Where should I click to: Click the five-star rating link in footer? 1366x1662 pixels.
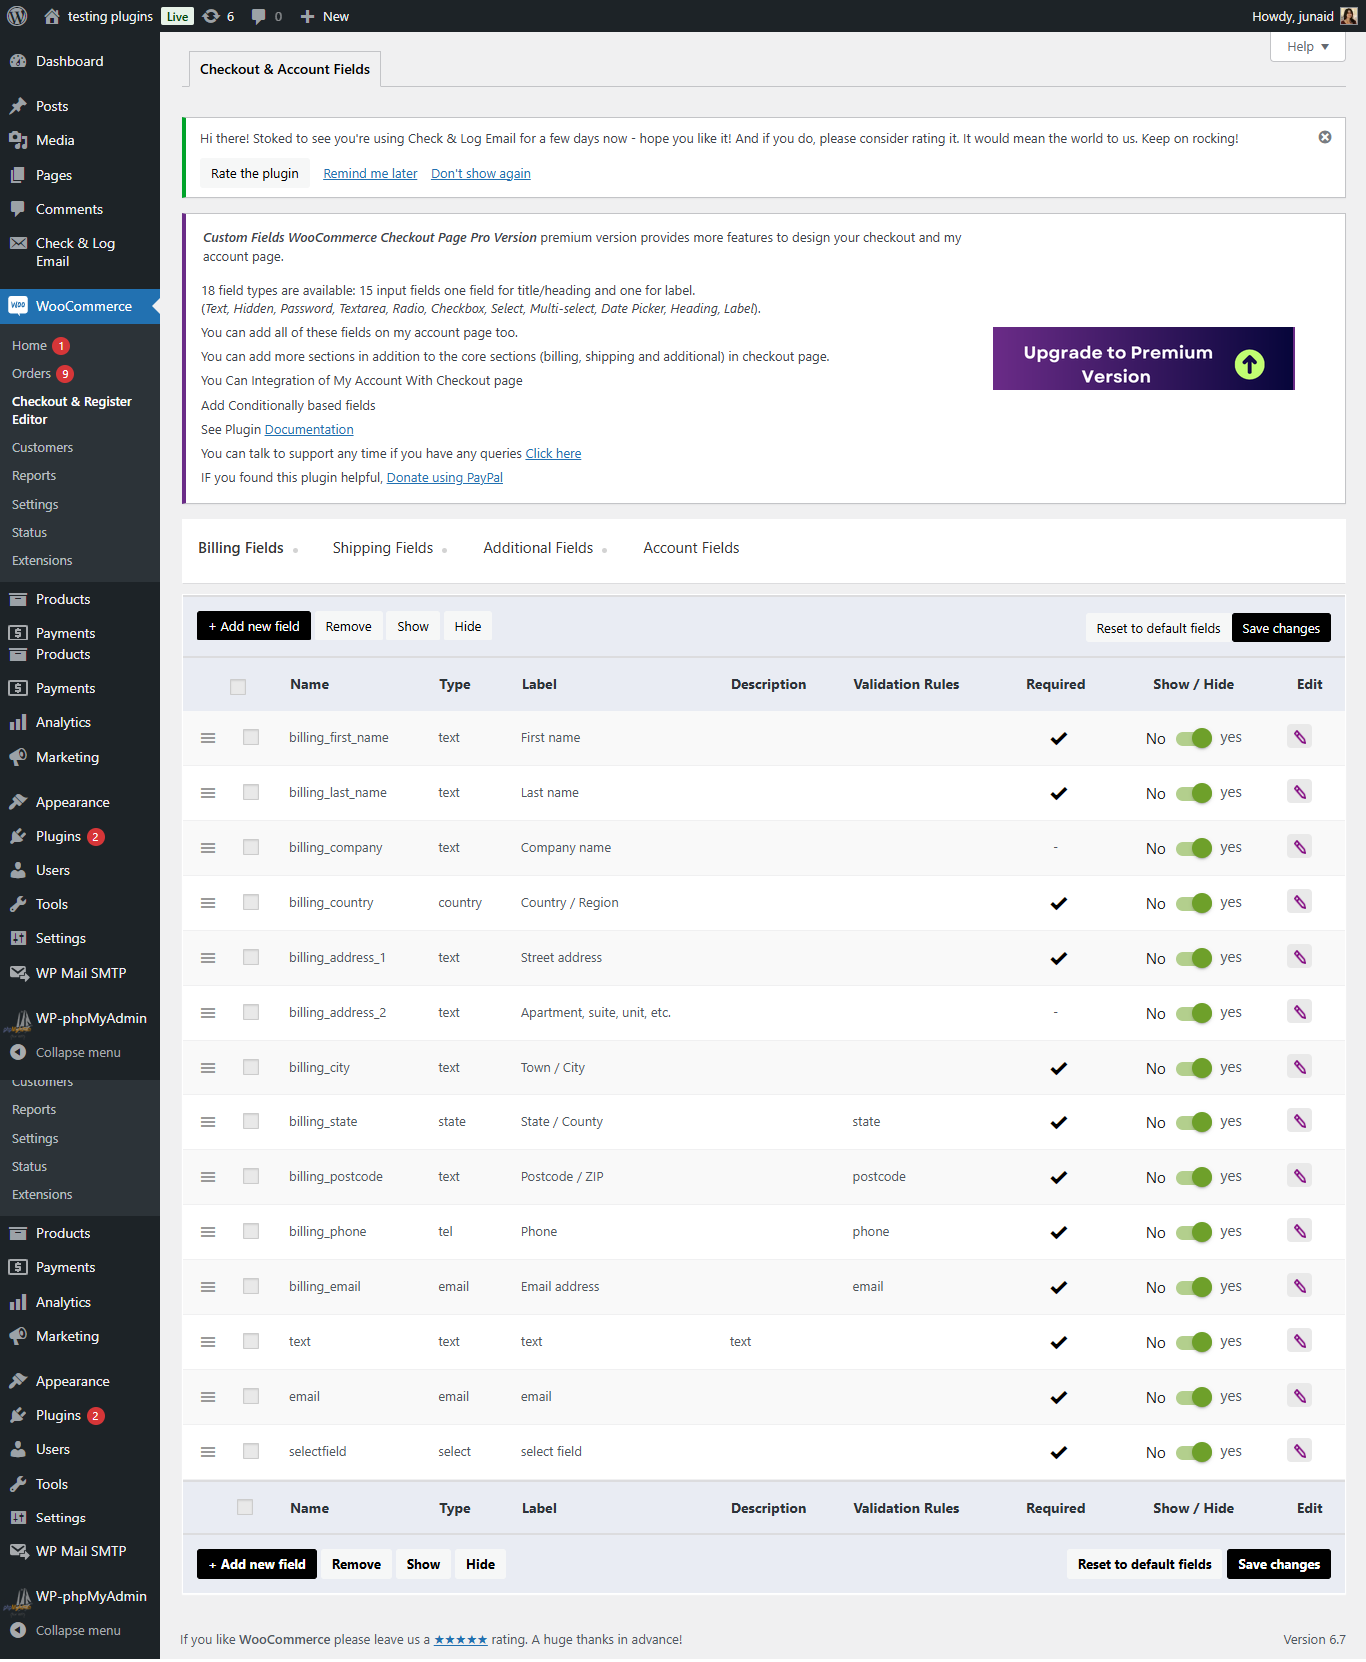coord(461,1639)
